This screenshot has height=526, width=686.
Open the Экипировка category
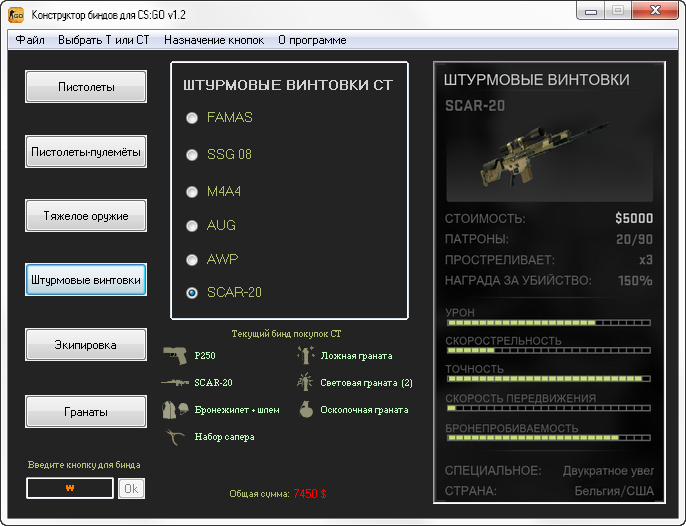(86, 345)
